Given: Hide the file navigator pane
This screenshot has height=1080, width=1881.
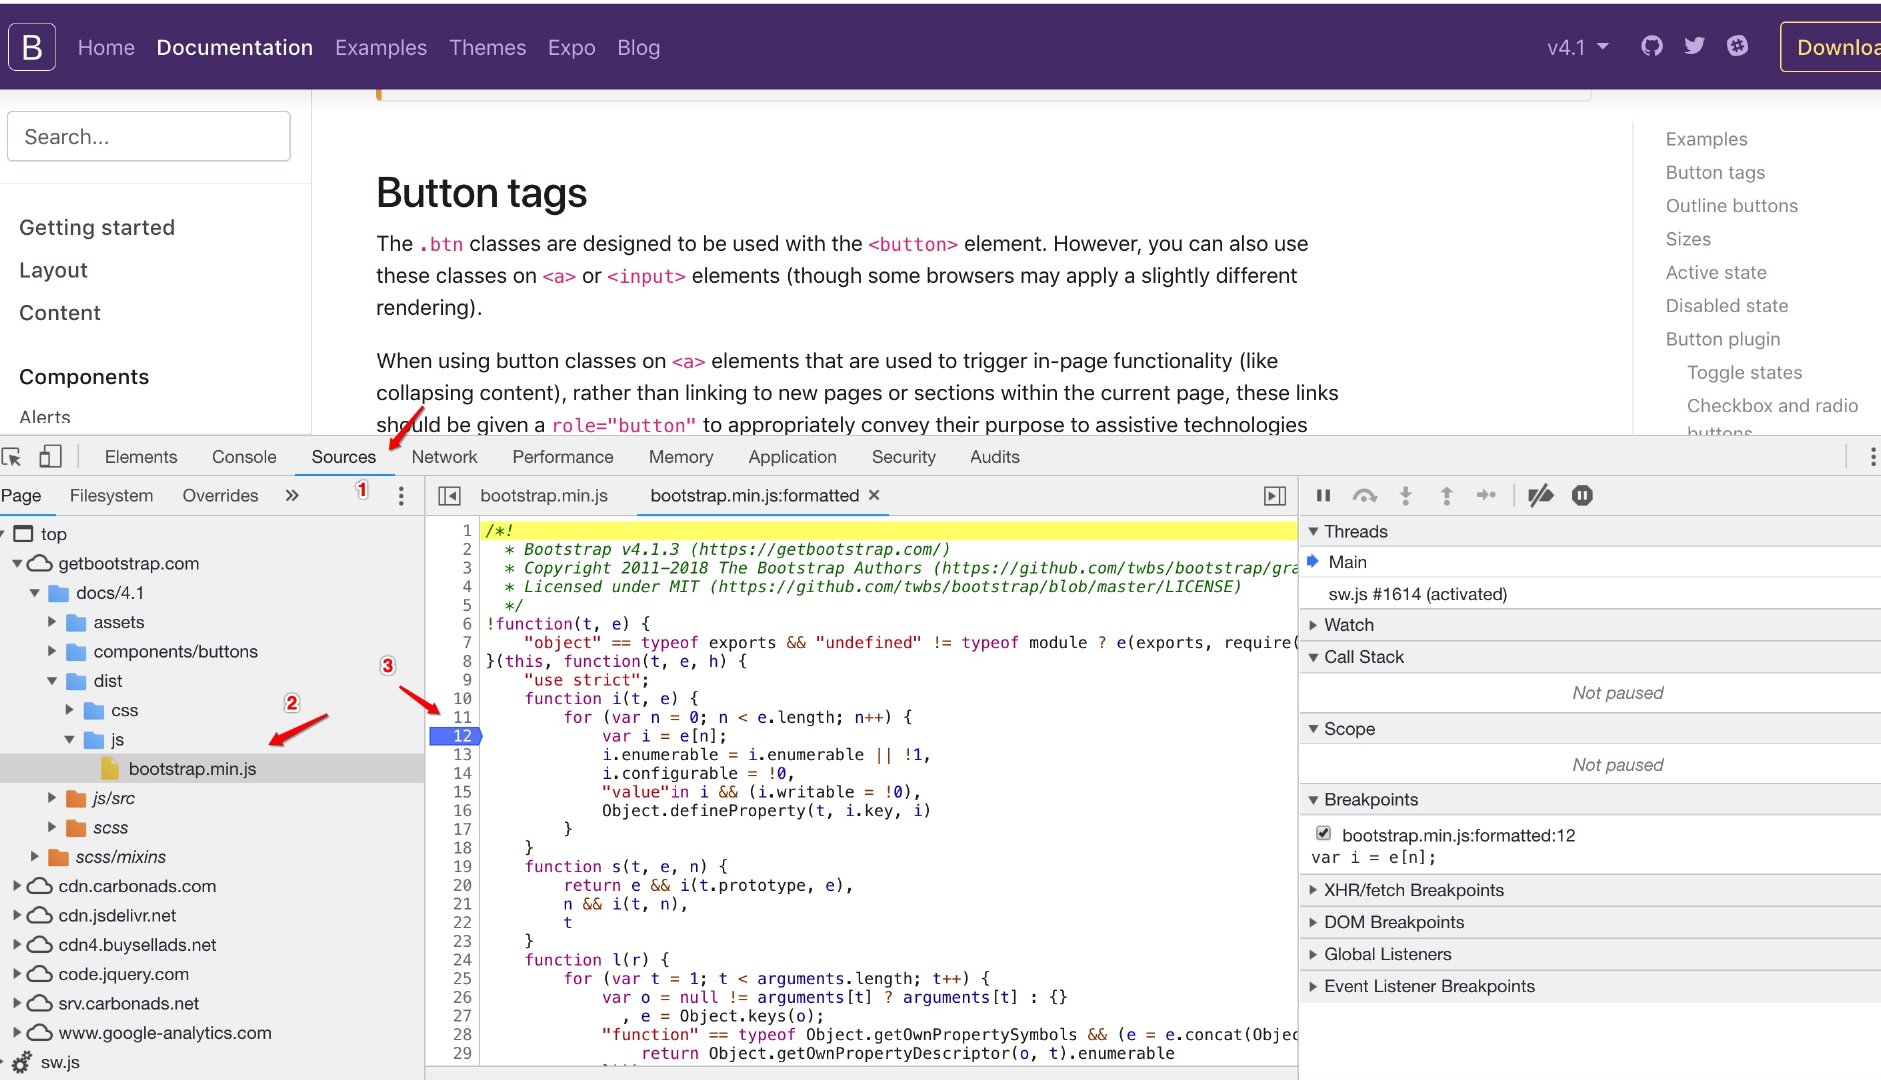Looking at the screenshot, I should [450, 496].
